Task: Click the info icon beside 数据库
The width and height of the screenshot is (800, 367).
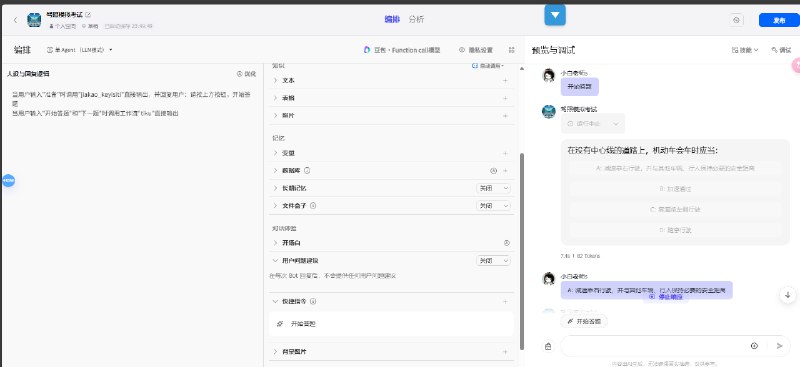Action: click(307, 170)
